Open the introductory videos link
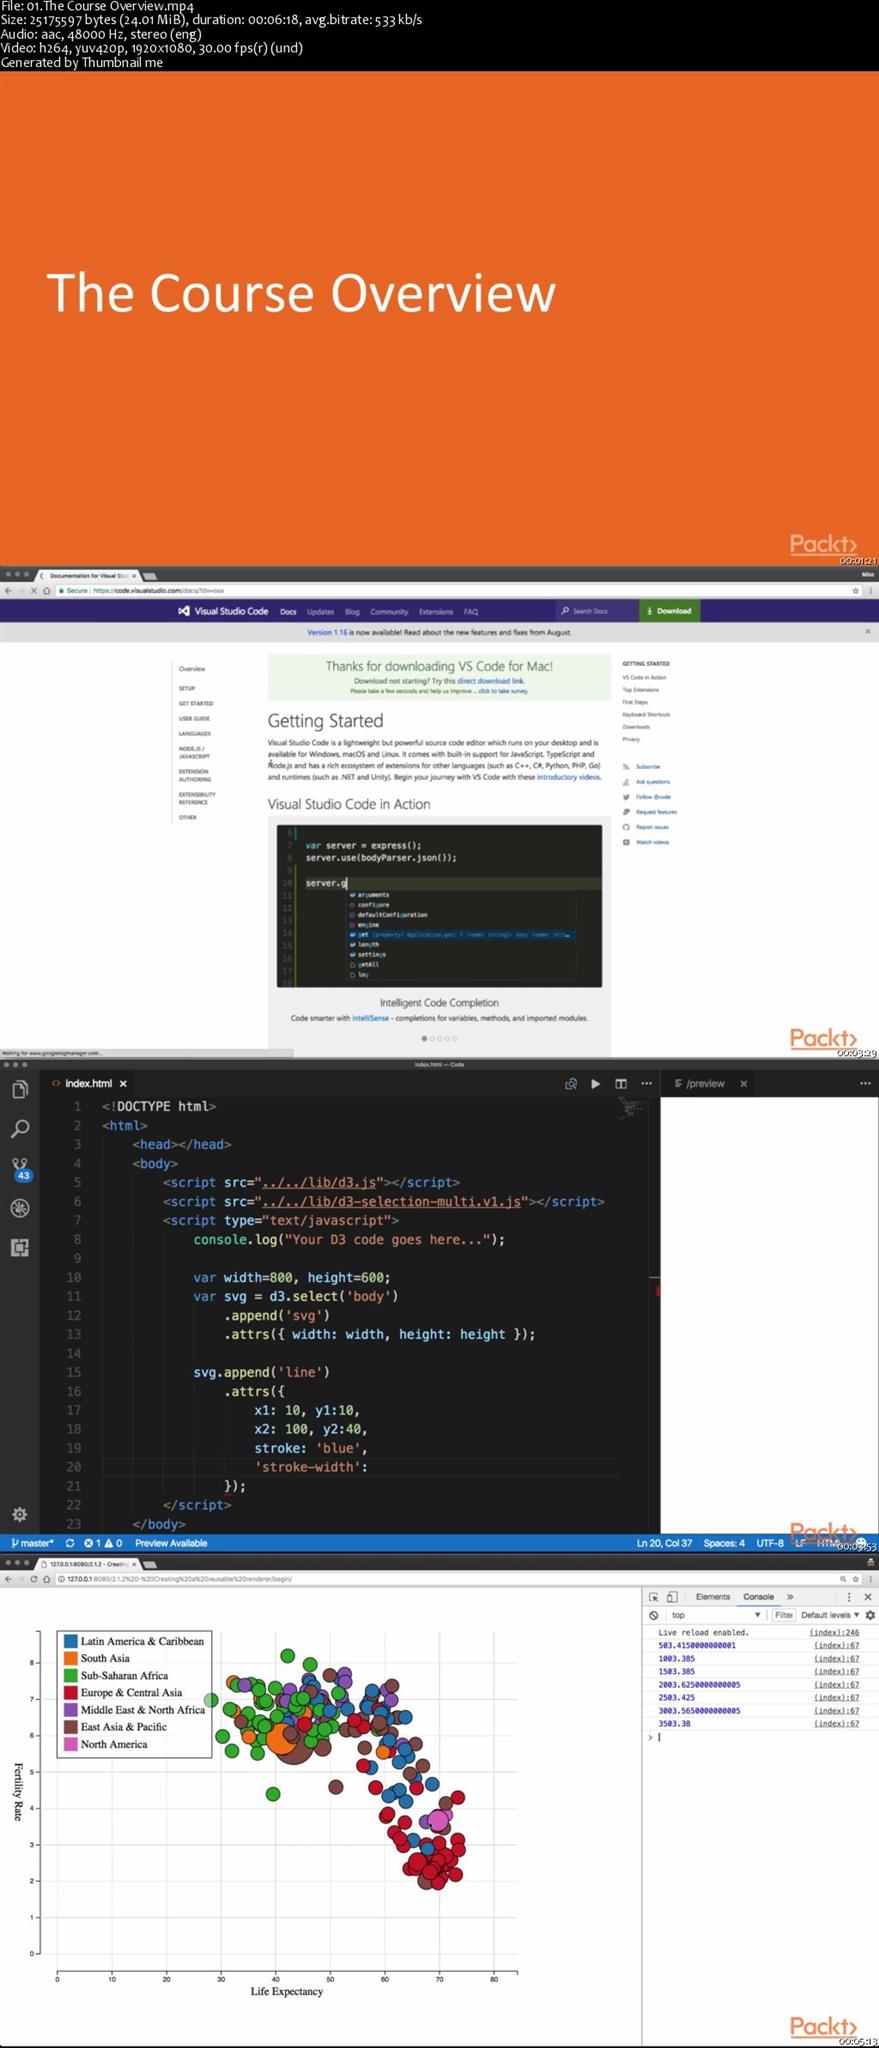 [569, 777]
